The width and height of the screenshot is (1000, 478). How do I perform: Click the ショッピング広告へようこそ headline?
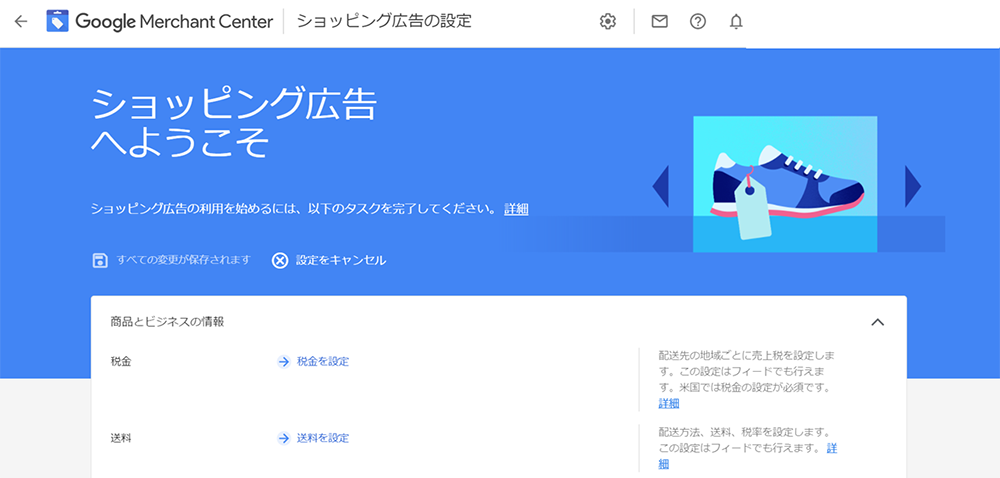(233, 124)
